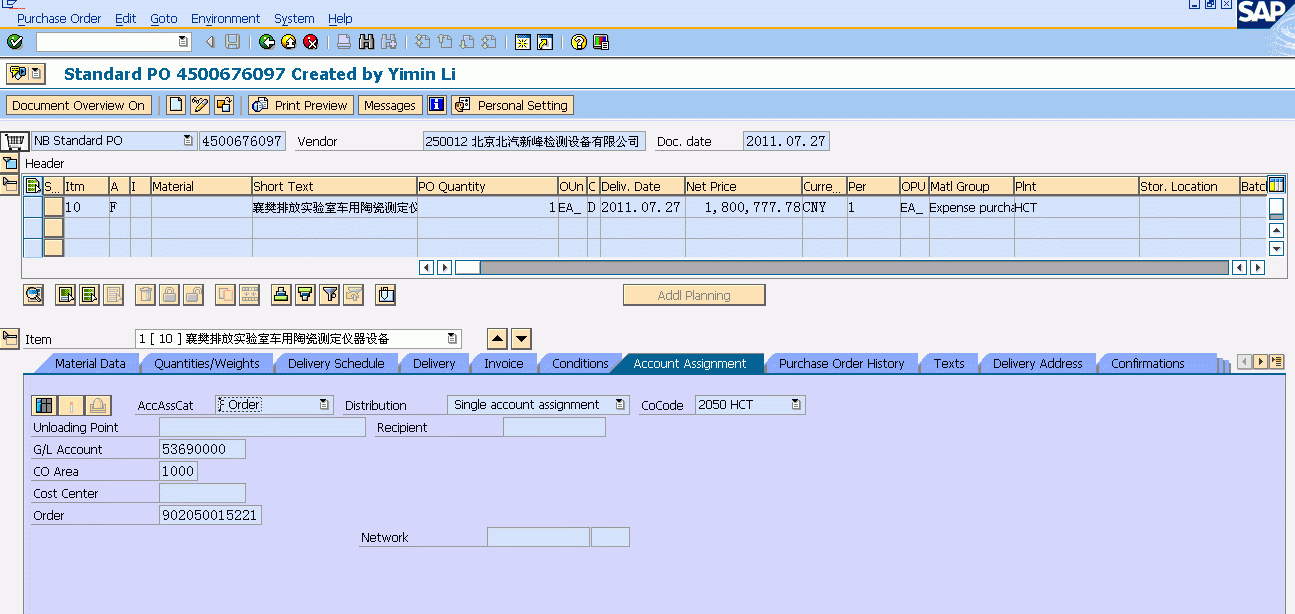This screenshot has height=614, width=1295.
Task: Open Help question mark icon
Action: click(578, 42)
